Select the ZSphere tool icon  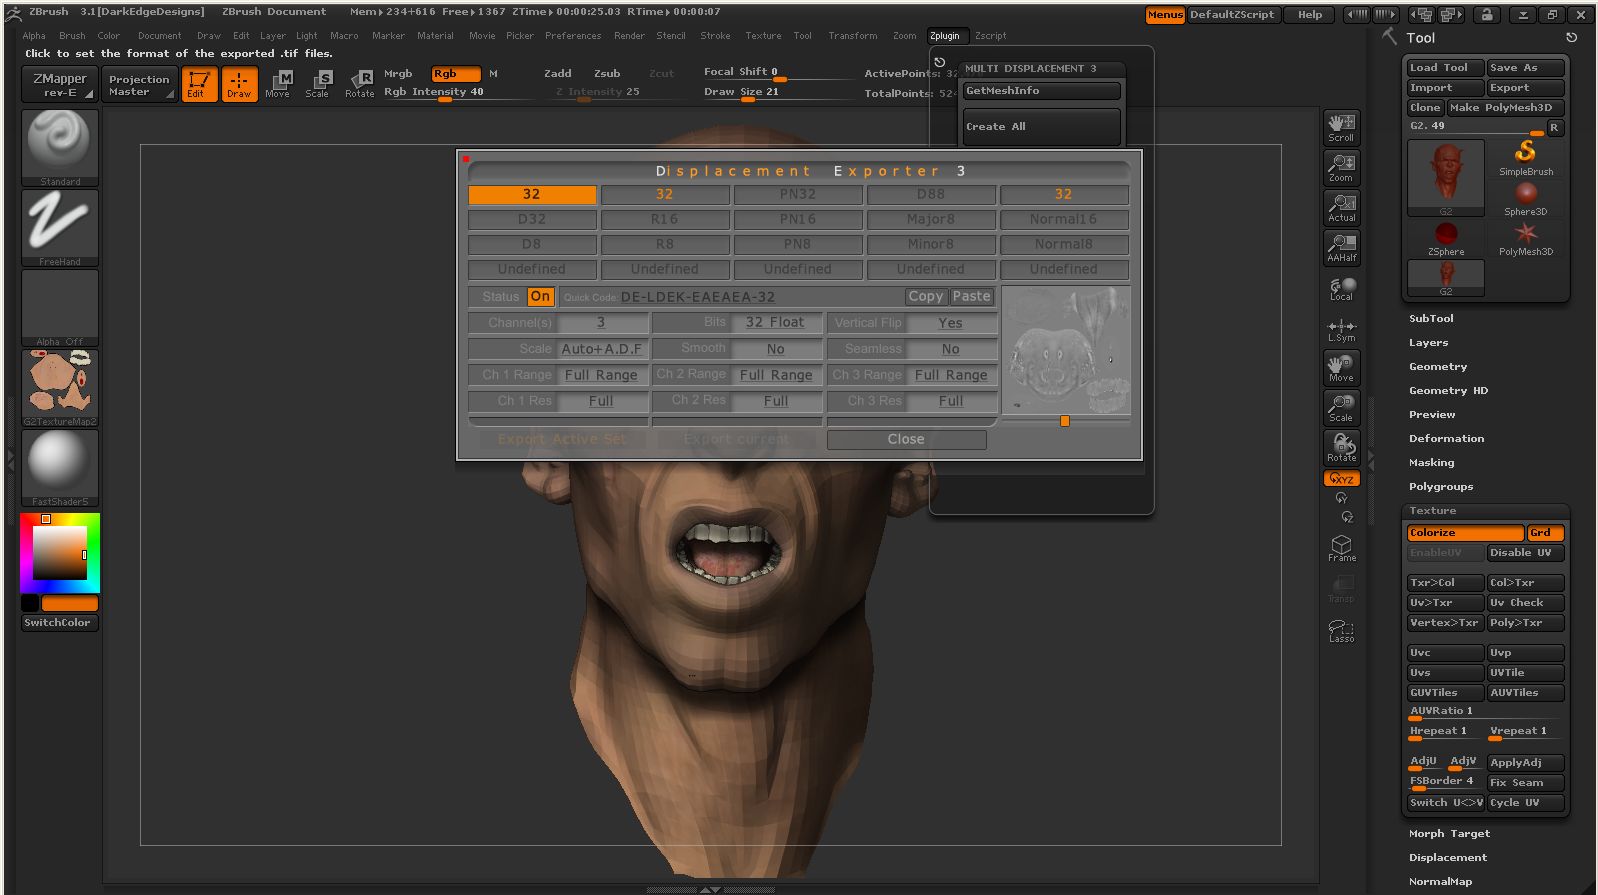[x=1446, y=238]
